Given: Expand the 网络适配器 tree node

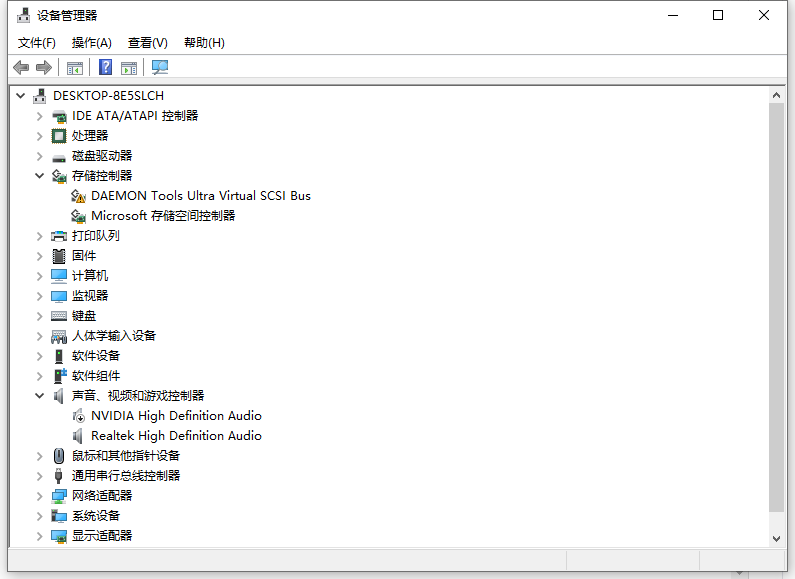Looking at the screenshot, I should coord(40,495).
